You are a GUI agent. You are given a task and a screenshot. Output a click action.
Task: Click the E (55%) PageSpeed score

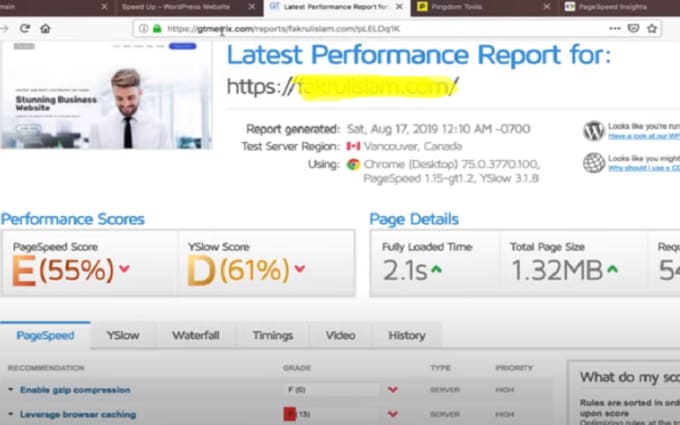63,270
